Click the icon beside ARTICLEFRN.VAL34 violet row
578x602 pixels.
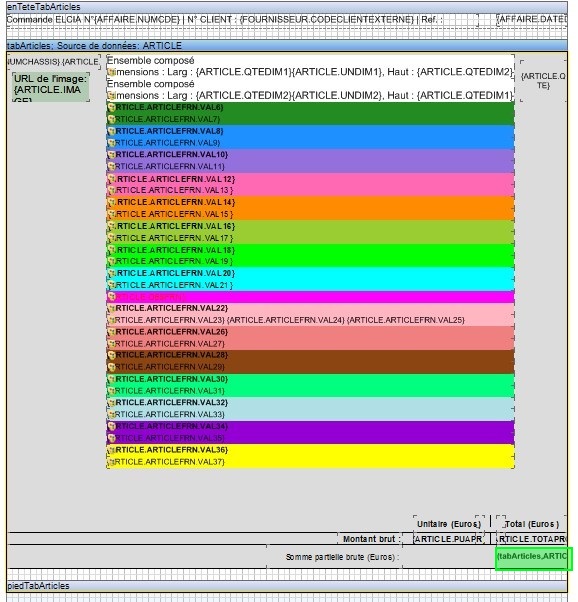point(111,426)
